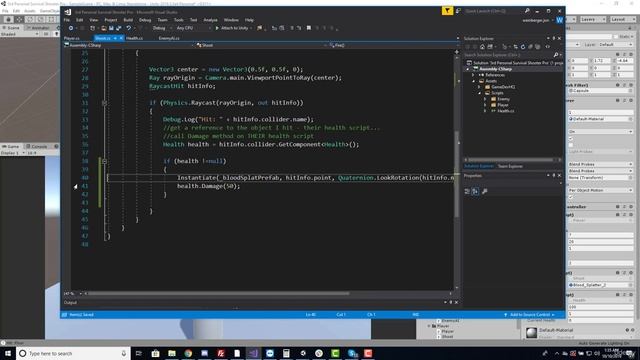This screenshot has height=360, width=640.
Task: Open the File menu in Visual Studio
Action: (67, 20)
